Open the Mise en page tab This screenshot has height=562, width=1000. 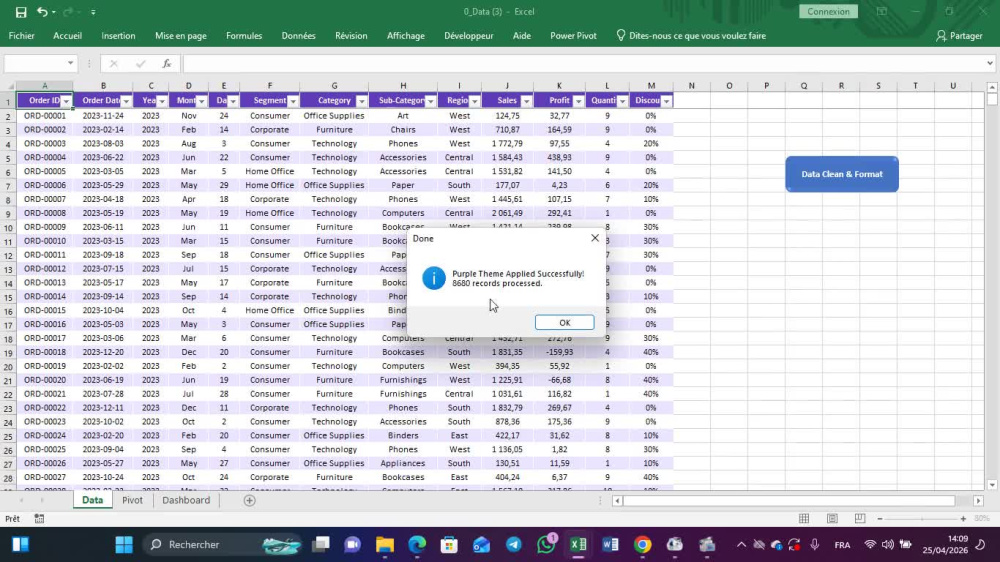[x=180, y=36]
